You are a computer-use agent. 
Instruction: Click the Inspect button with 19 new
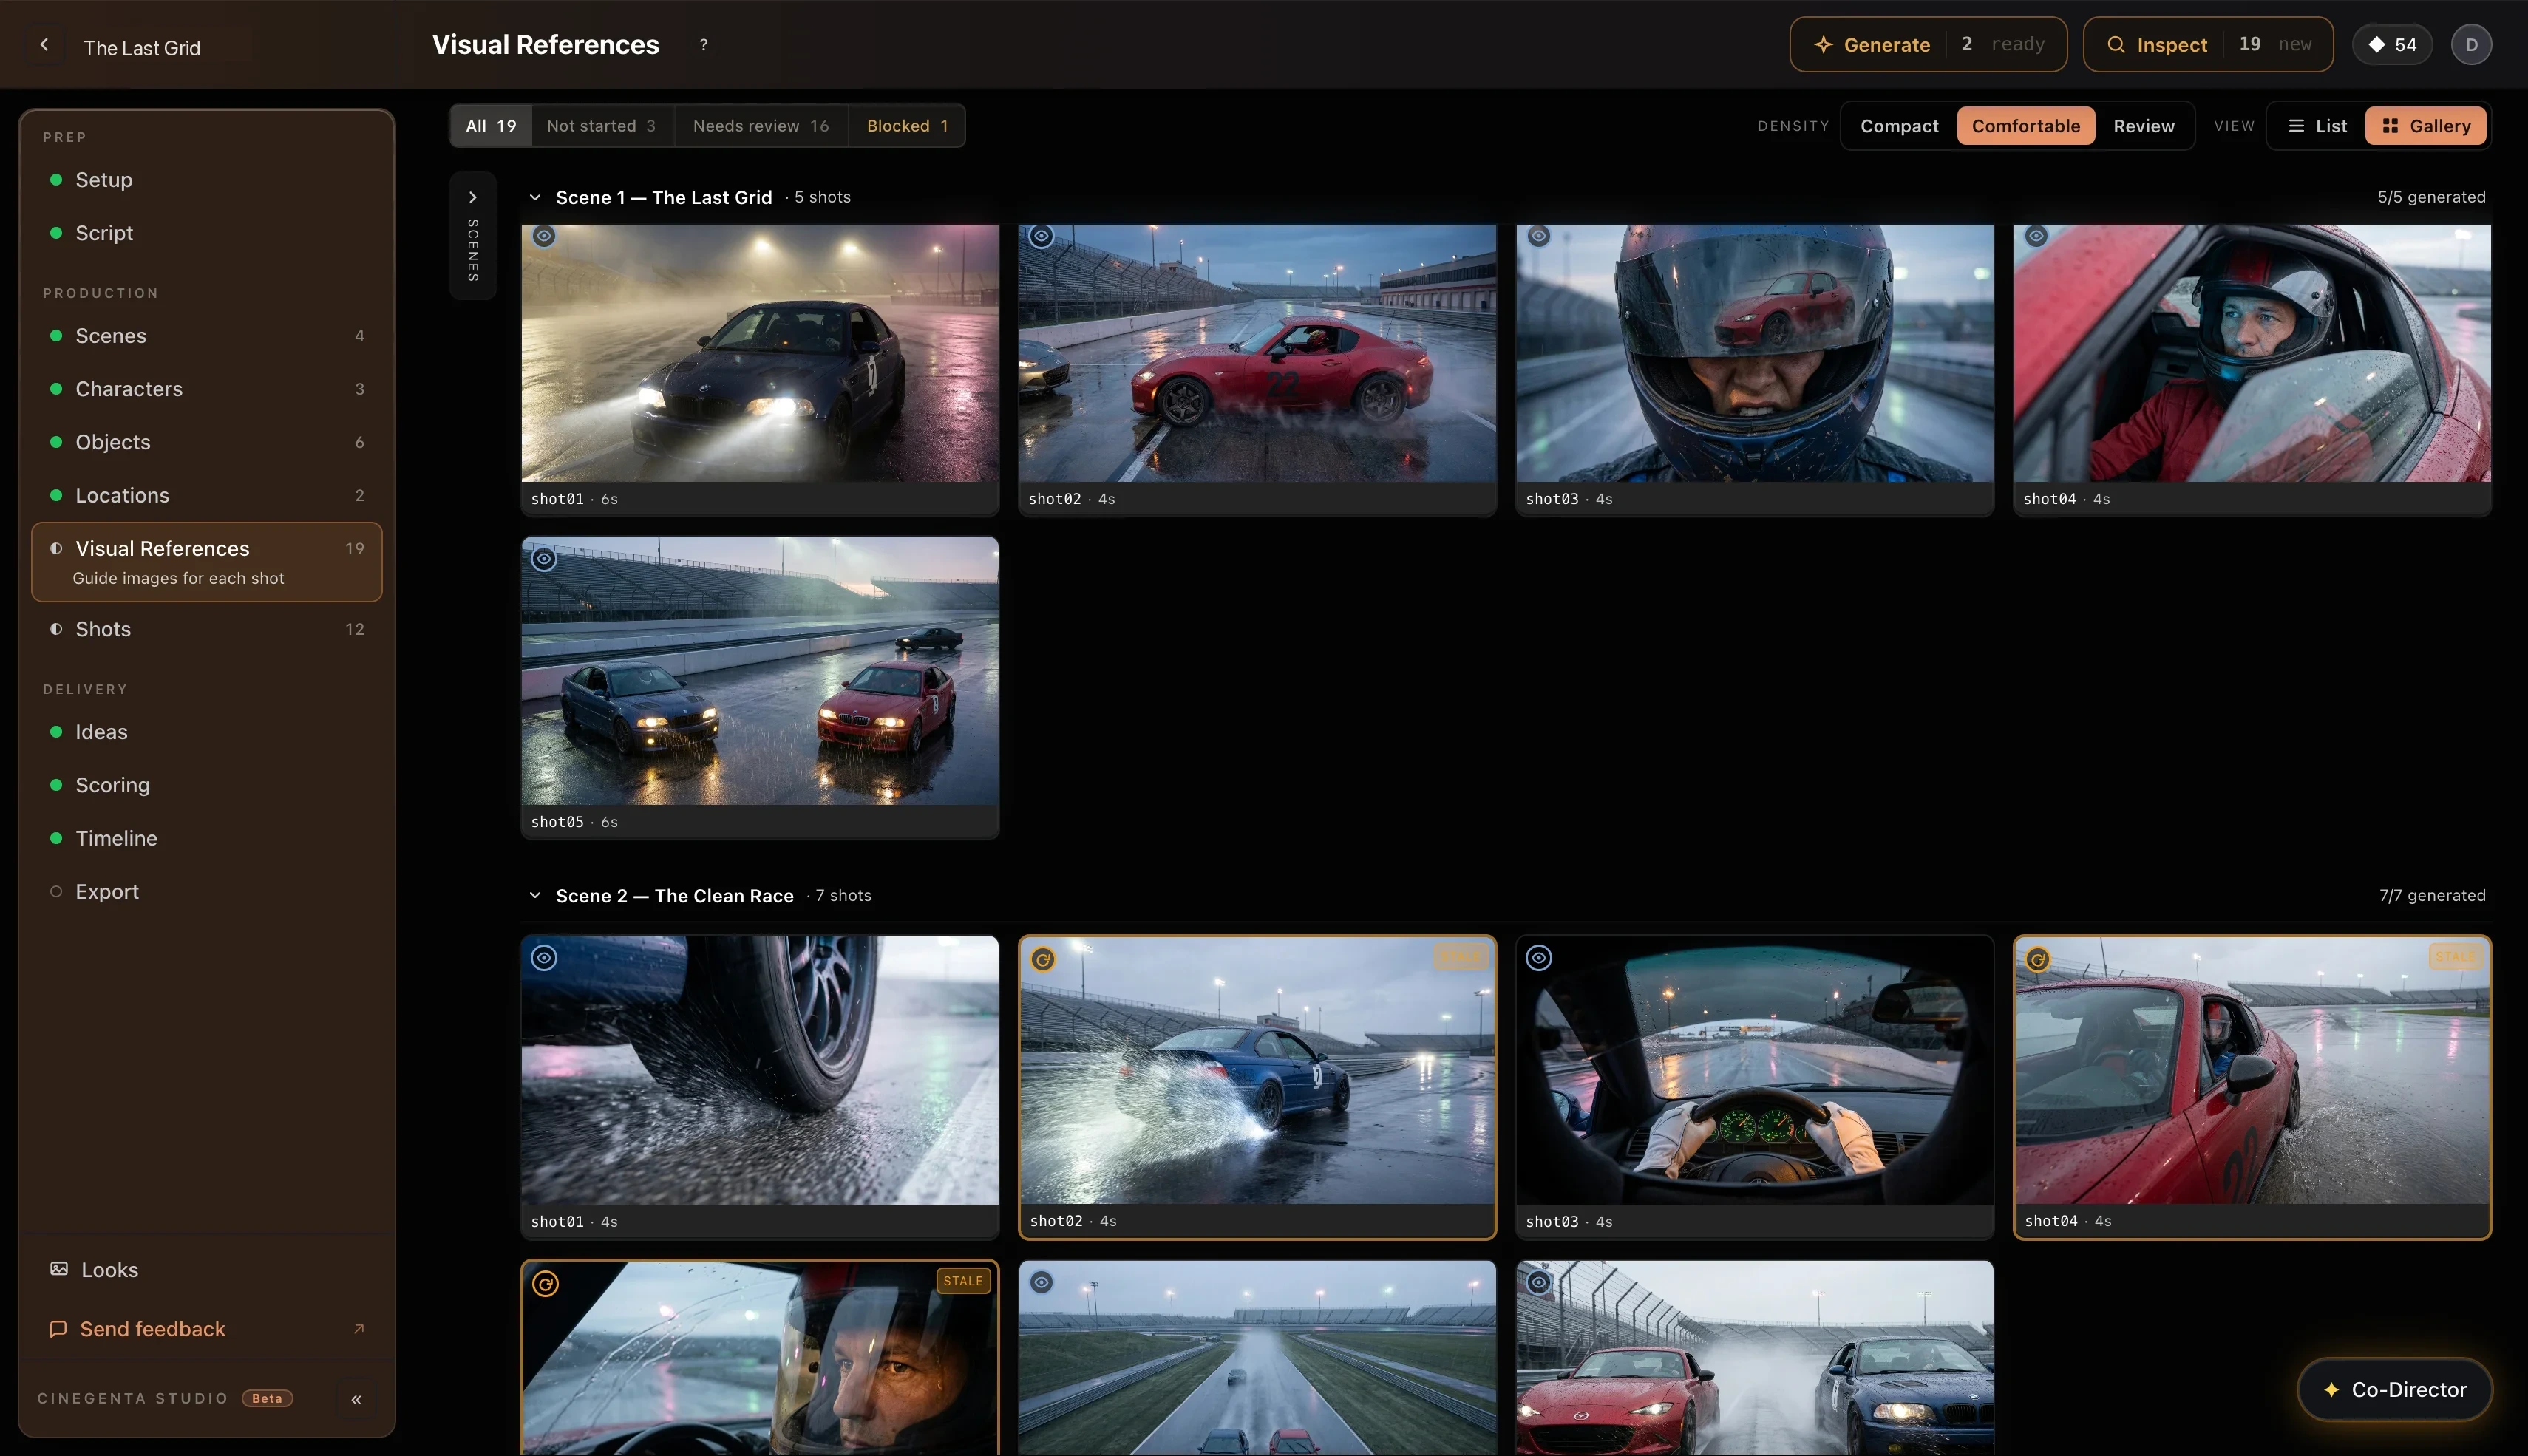(2208, 45)
